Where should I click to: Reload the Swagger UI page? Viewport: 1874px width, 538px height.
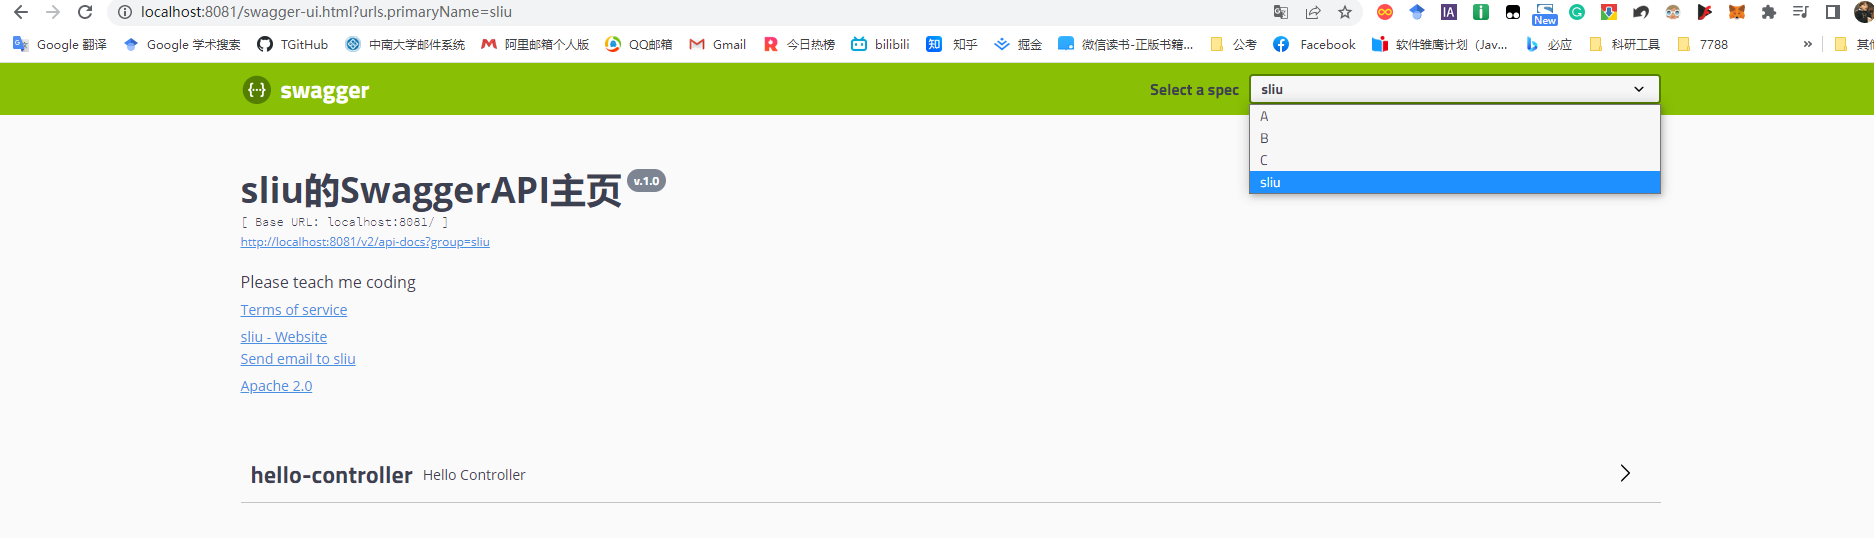85,12
